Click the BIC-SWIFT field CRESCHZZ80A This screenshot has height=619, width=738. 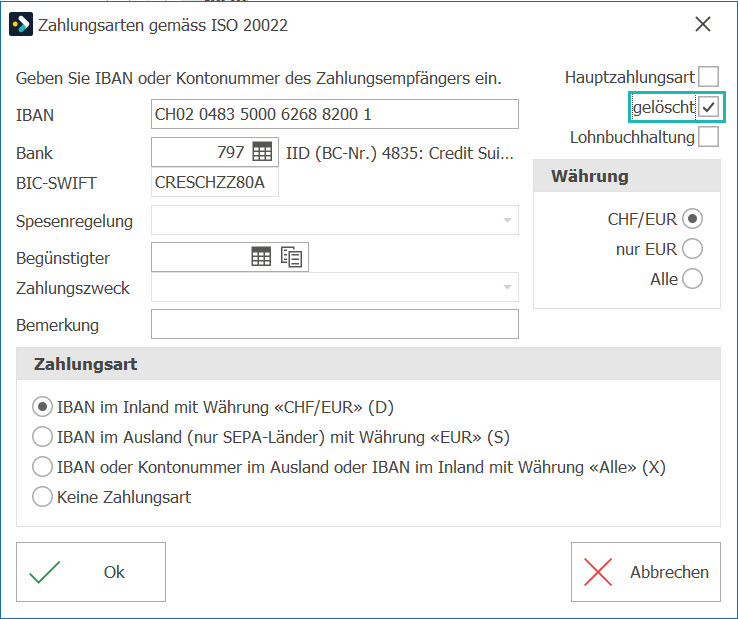point(215,182)
